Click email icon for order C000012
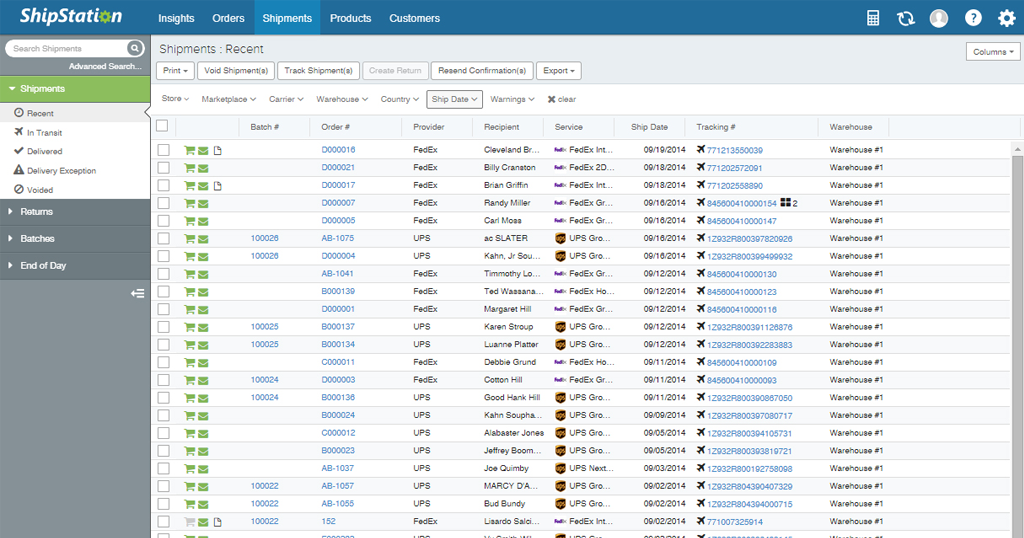The image size is (1024, 538). point(203,434)
